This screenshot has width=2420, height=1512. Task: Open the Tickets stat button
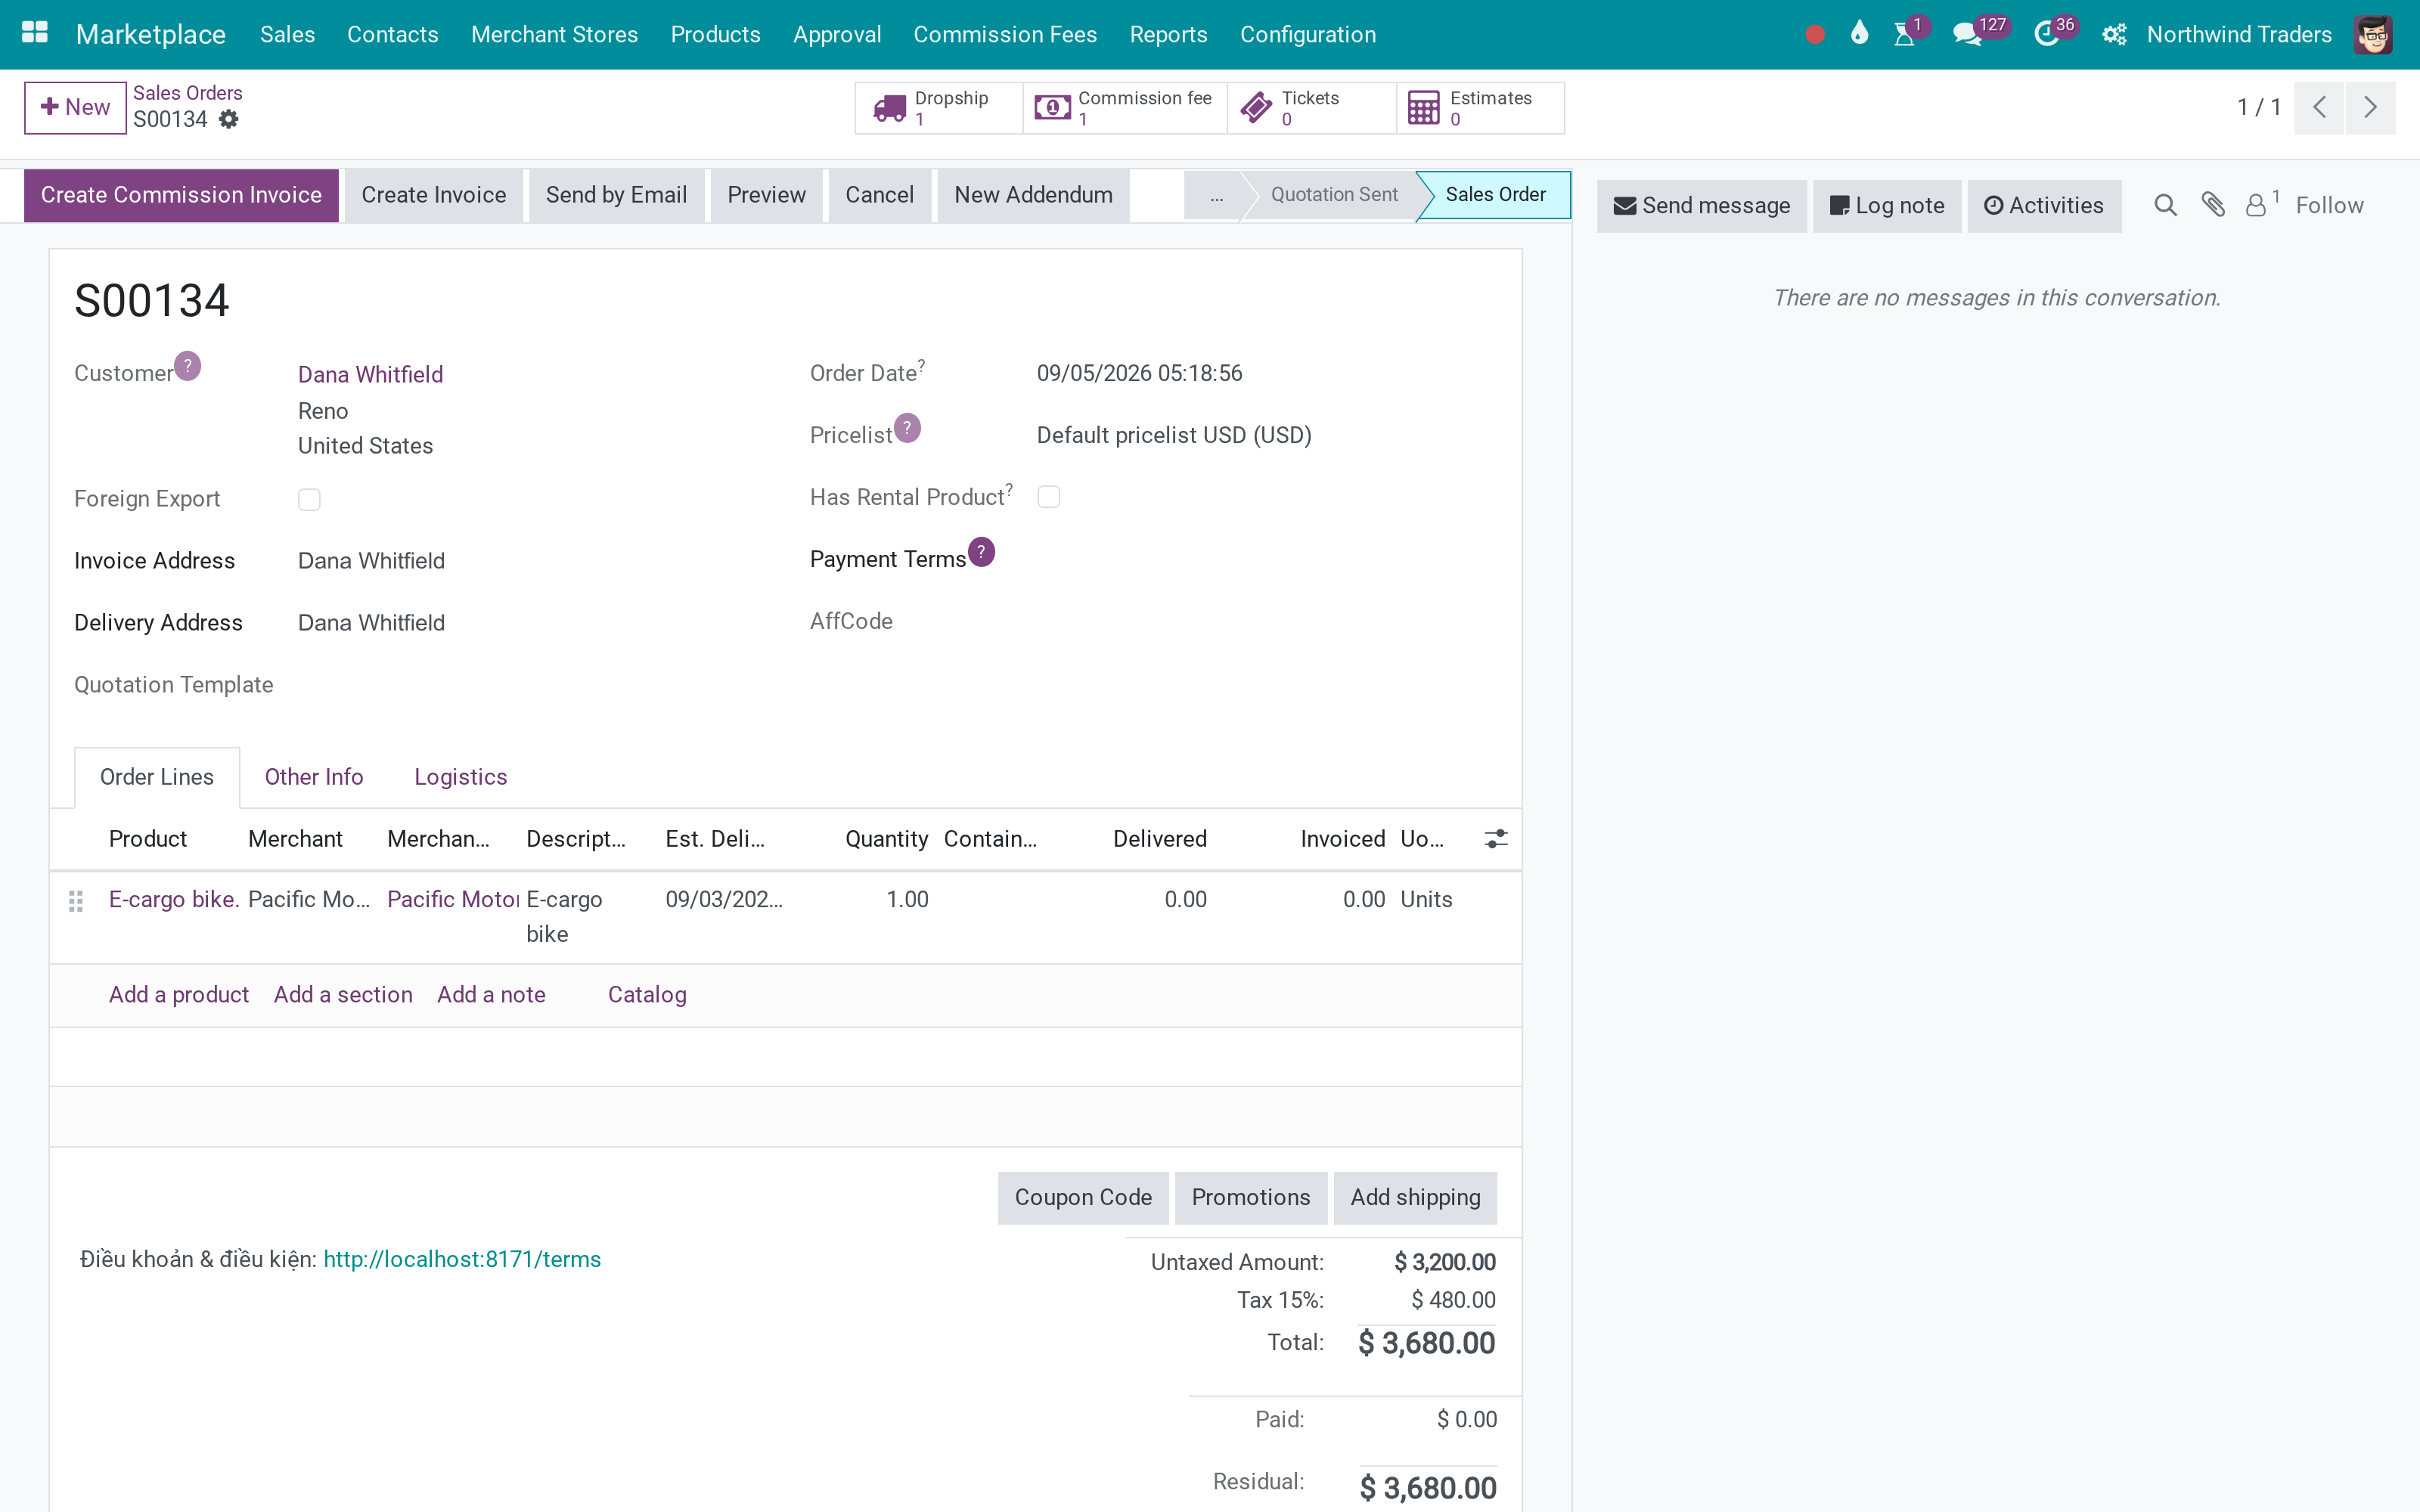(x=1311, y=108)
